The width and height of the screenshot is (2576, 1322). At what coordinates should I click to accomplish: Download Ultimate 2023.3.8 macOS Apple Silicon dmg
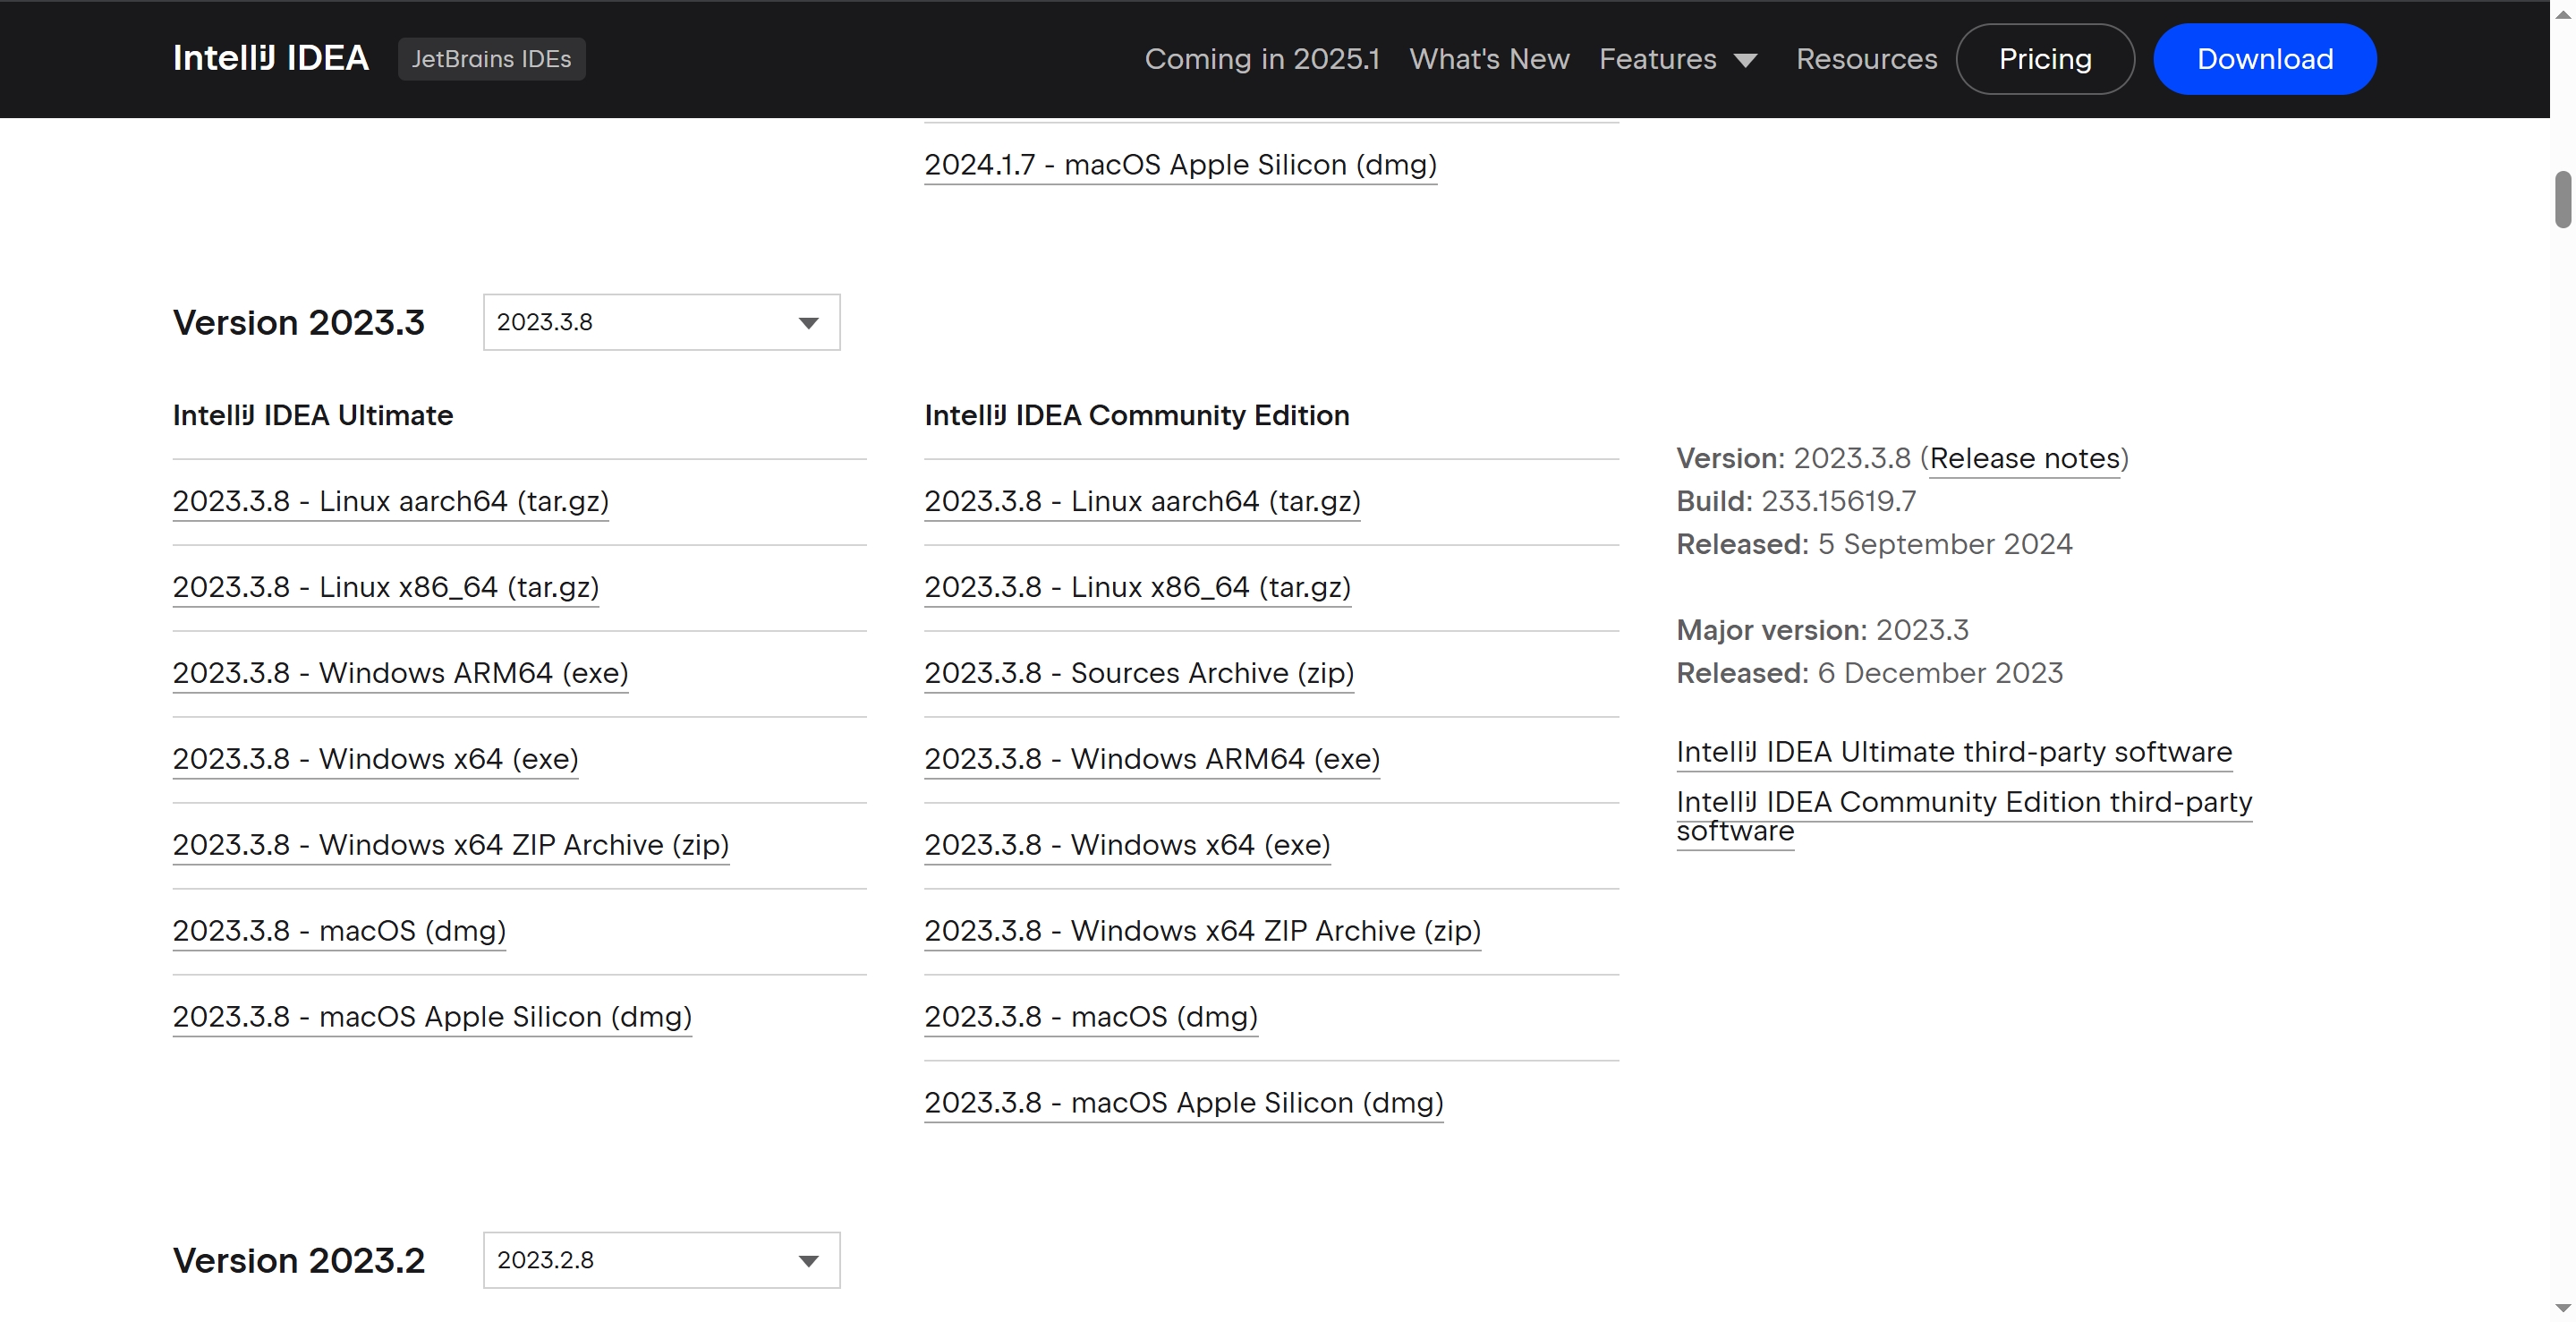(x=432, y=1017)
